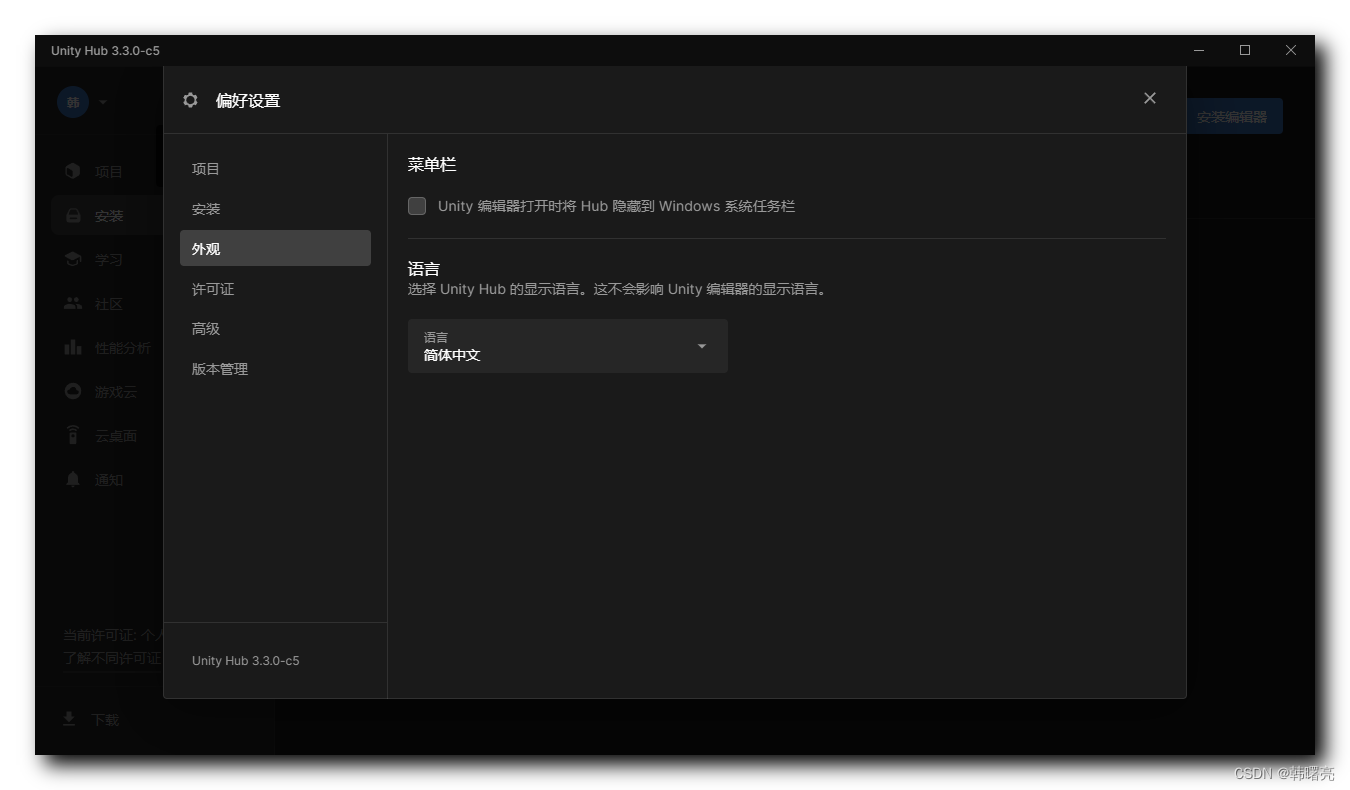
Task: Click the 学习 label in main sidebar
Action: [x=109, y=260]
